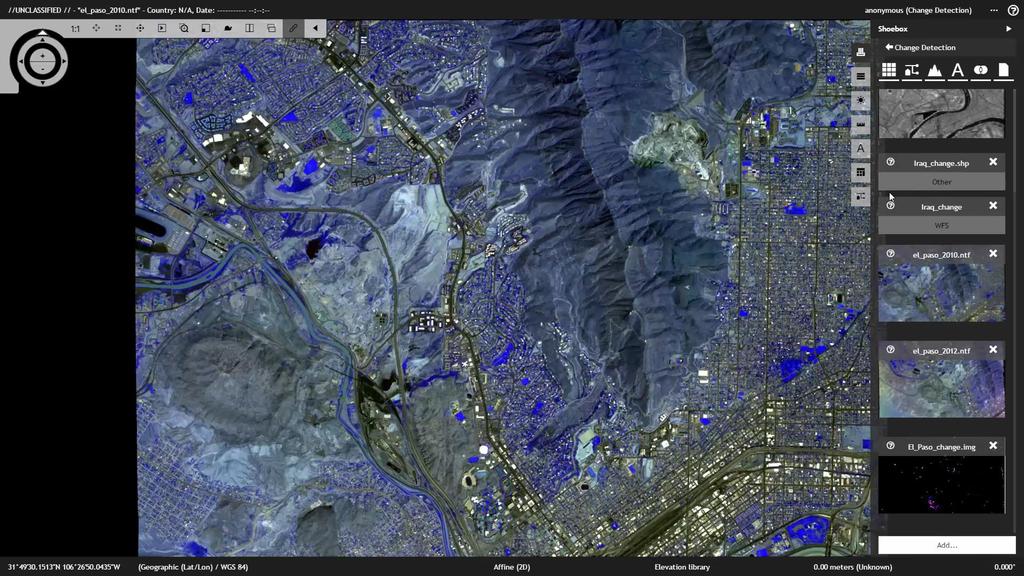Screen dimensions: 1024x576
Task: Click the Elevation library status entry
Action: point(682,567)
